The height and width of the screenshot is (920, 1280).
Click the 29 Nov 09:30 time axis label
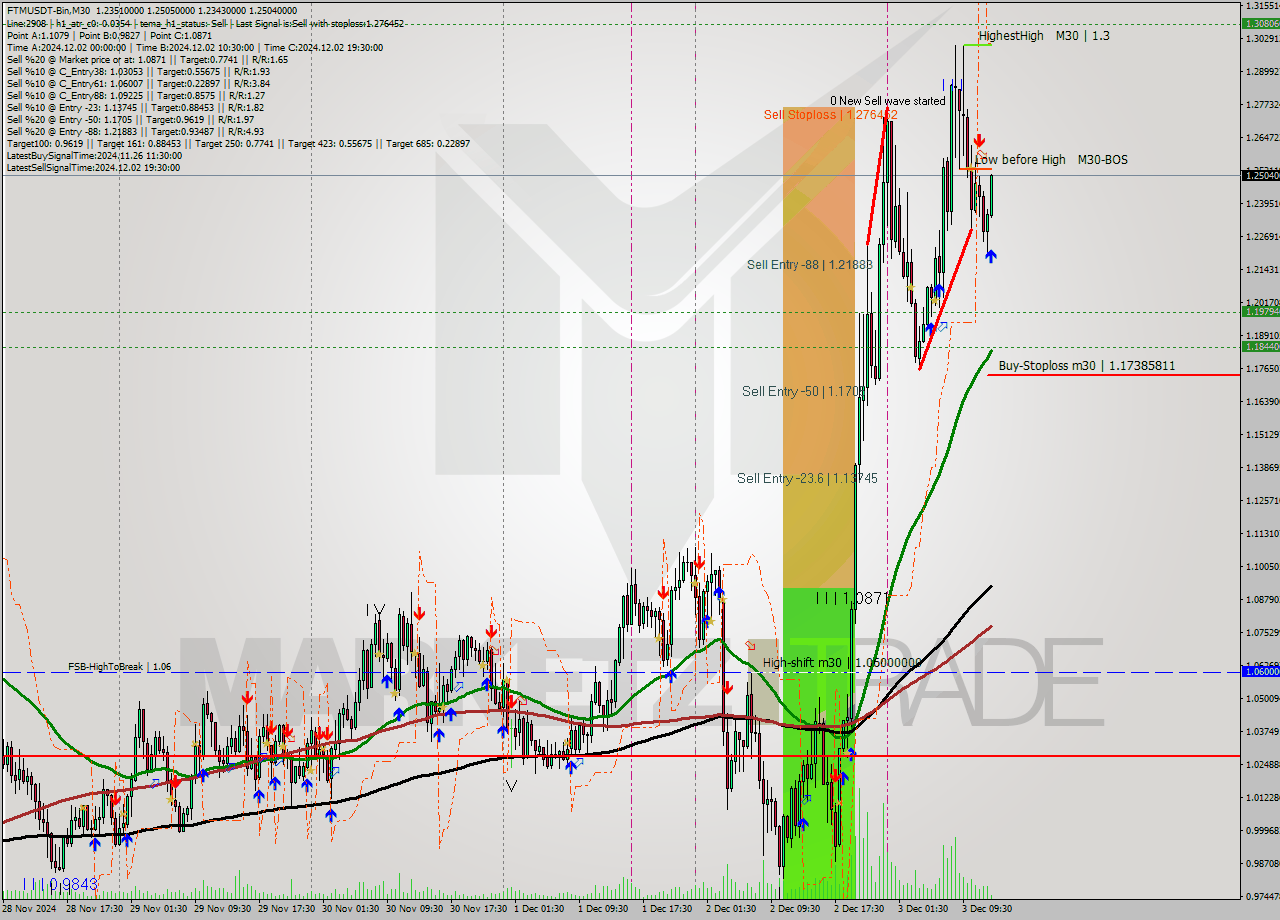(221, 909)
